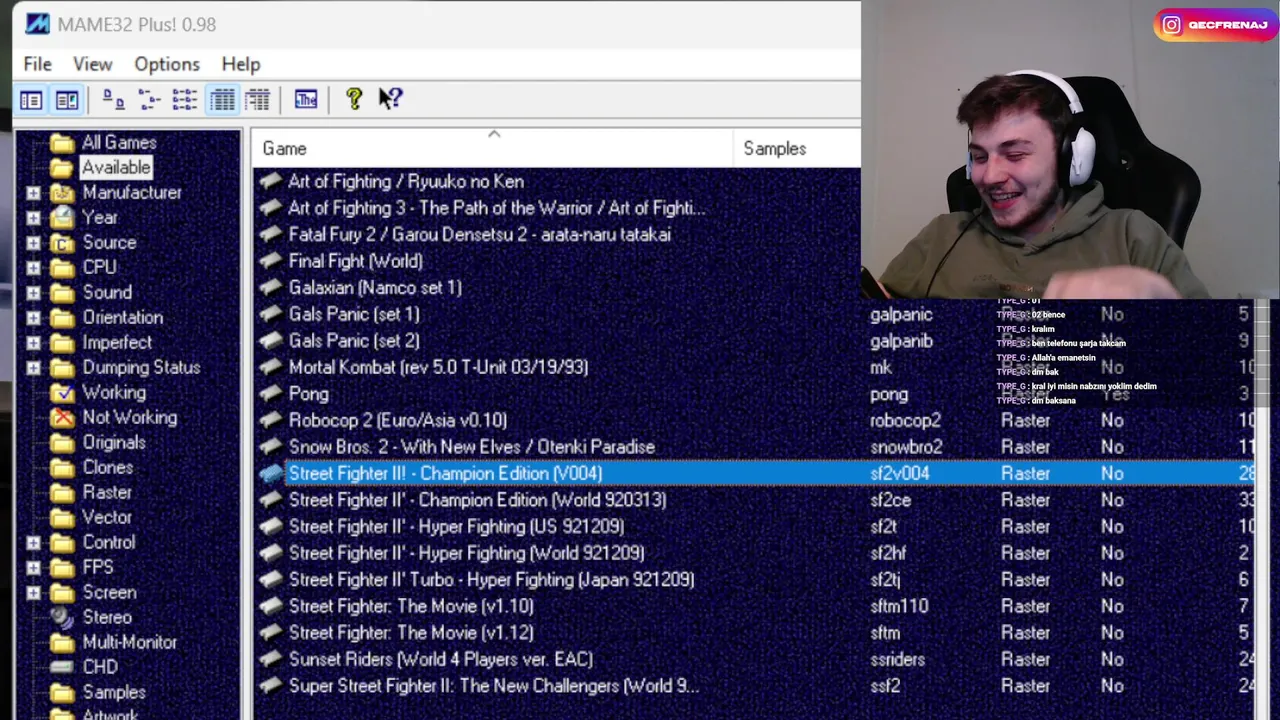This screenshot has width=1280, height=720.
Task: Select the Samples folder in tree
Action: [x=114, y=693]
